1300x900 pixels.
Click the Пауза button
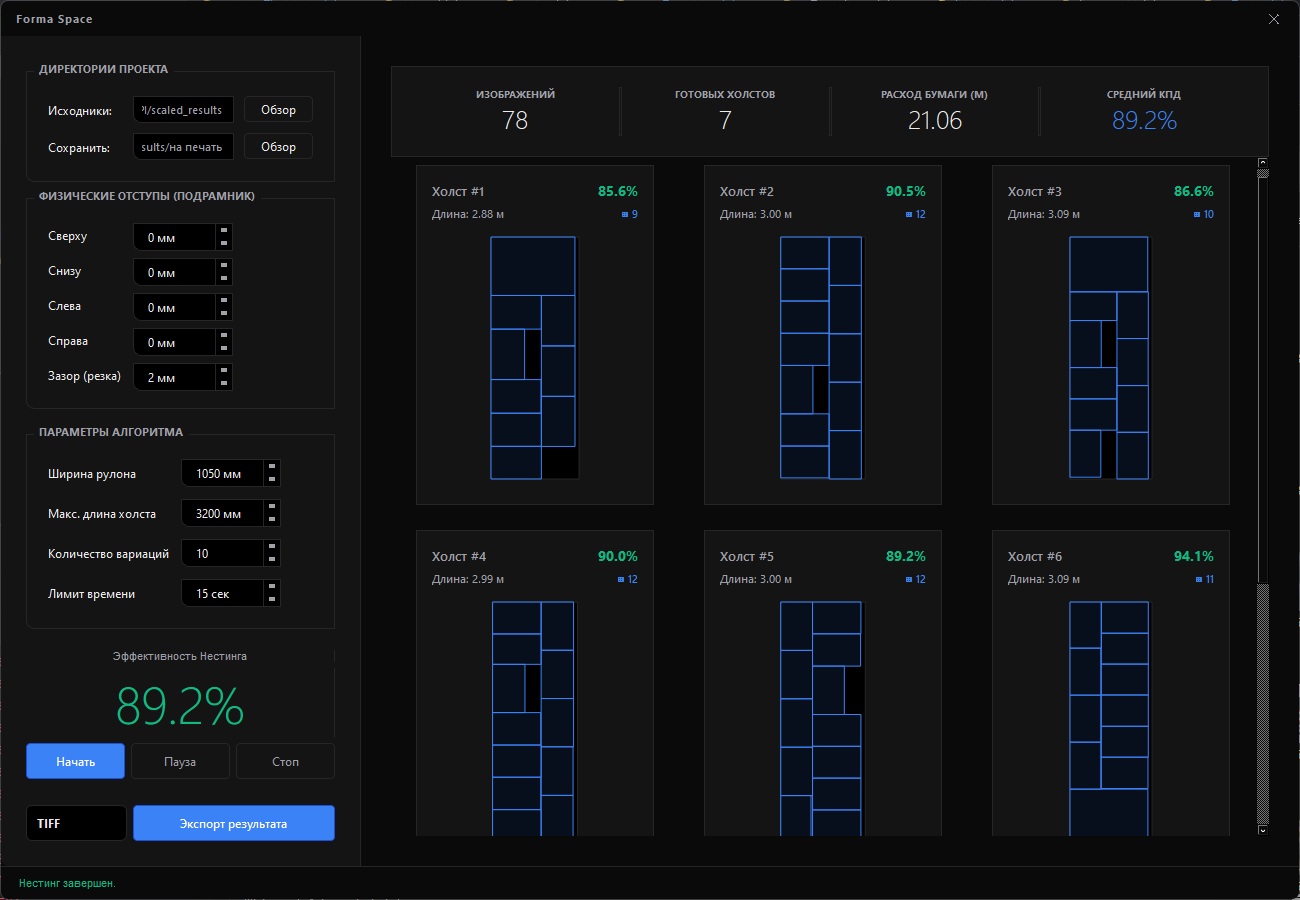(x=180, y=761)
